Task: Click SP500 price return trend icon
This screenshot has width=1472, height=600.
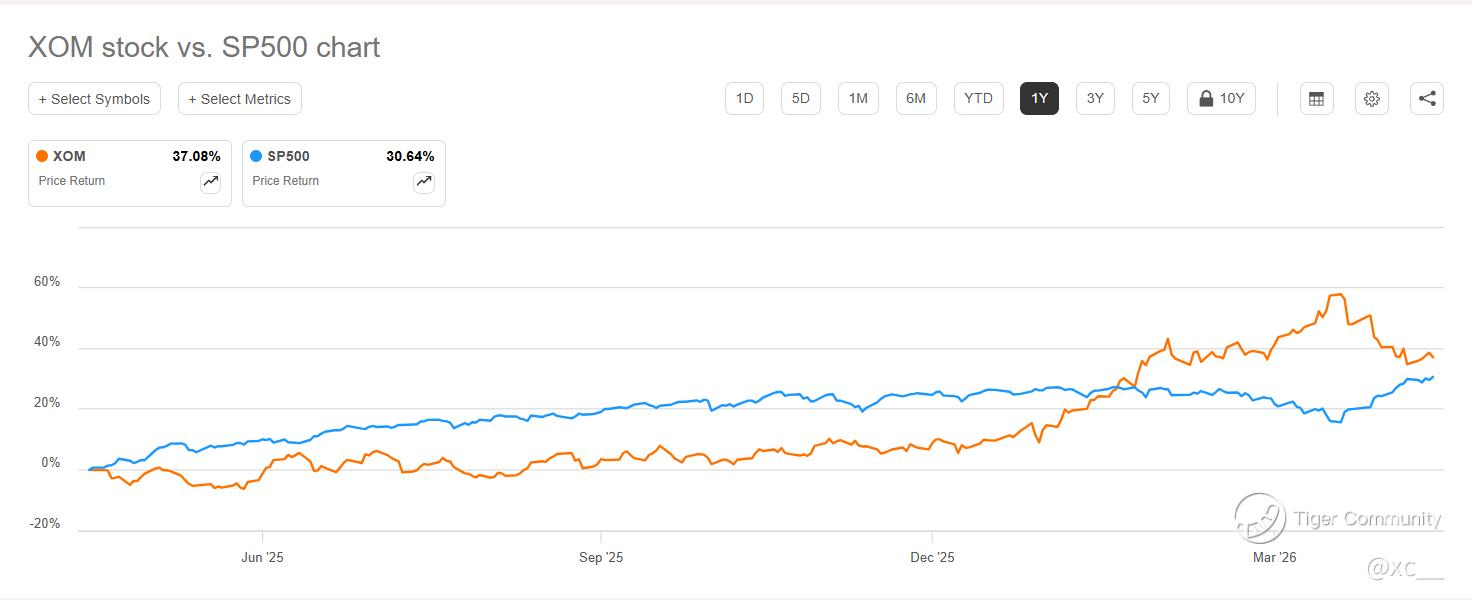Action: point(424,181)
